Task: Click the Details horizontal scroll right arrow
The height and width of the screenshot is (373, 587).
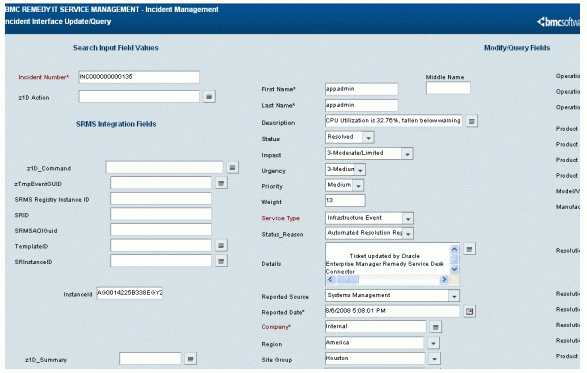Action: tap(444, 280)
